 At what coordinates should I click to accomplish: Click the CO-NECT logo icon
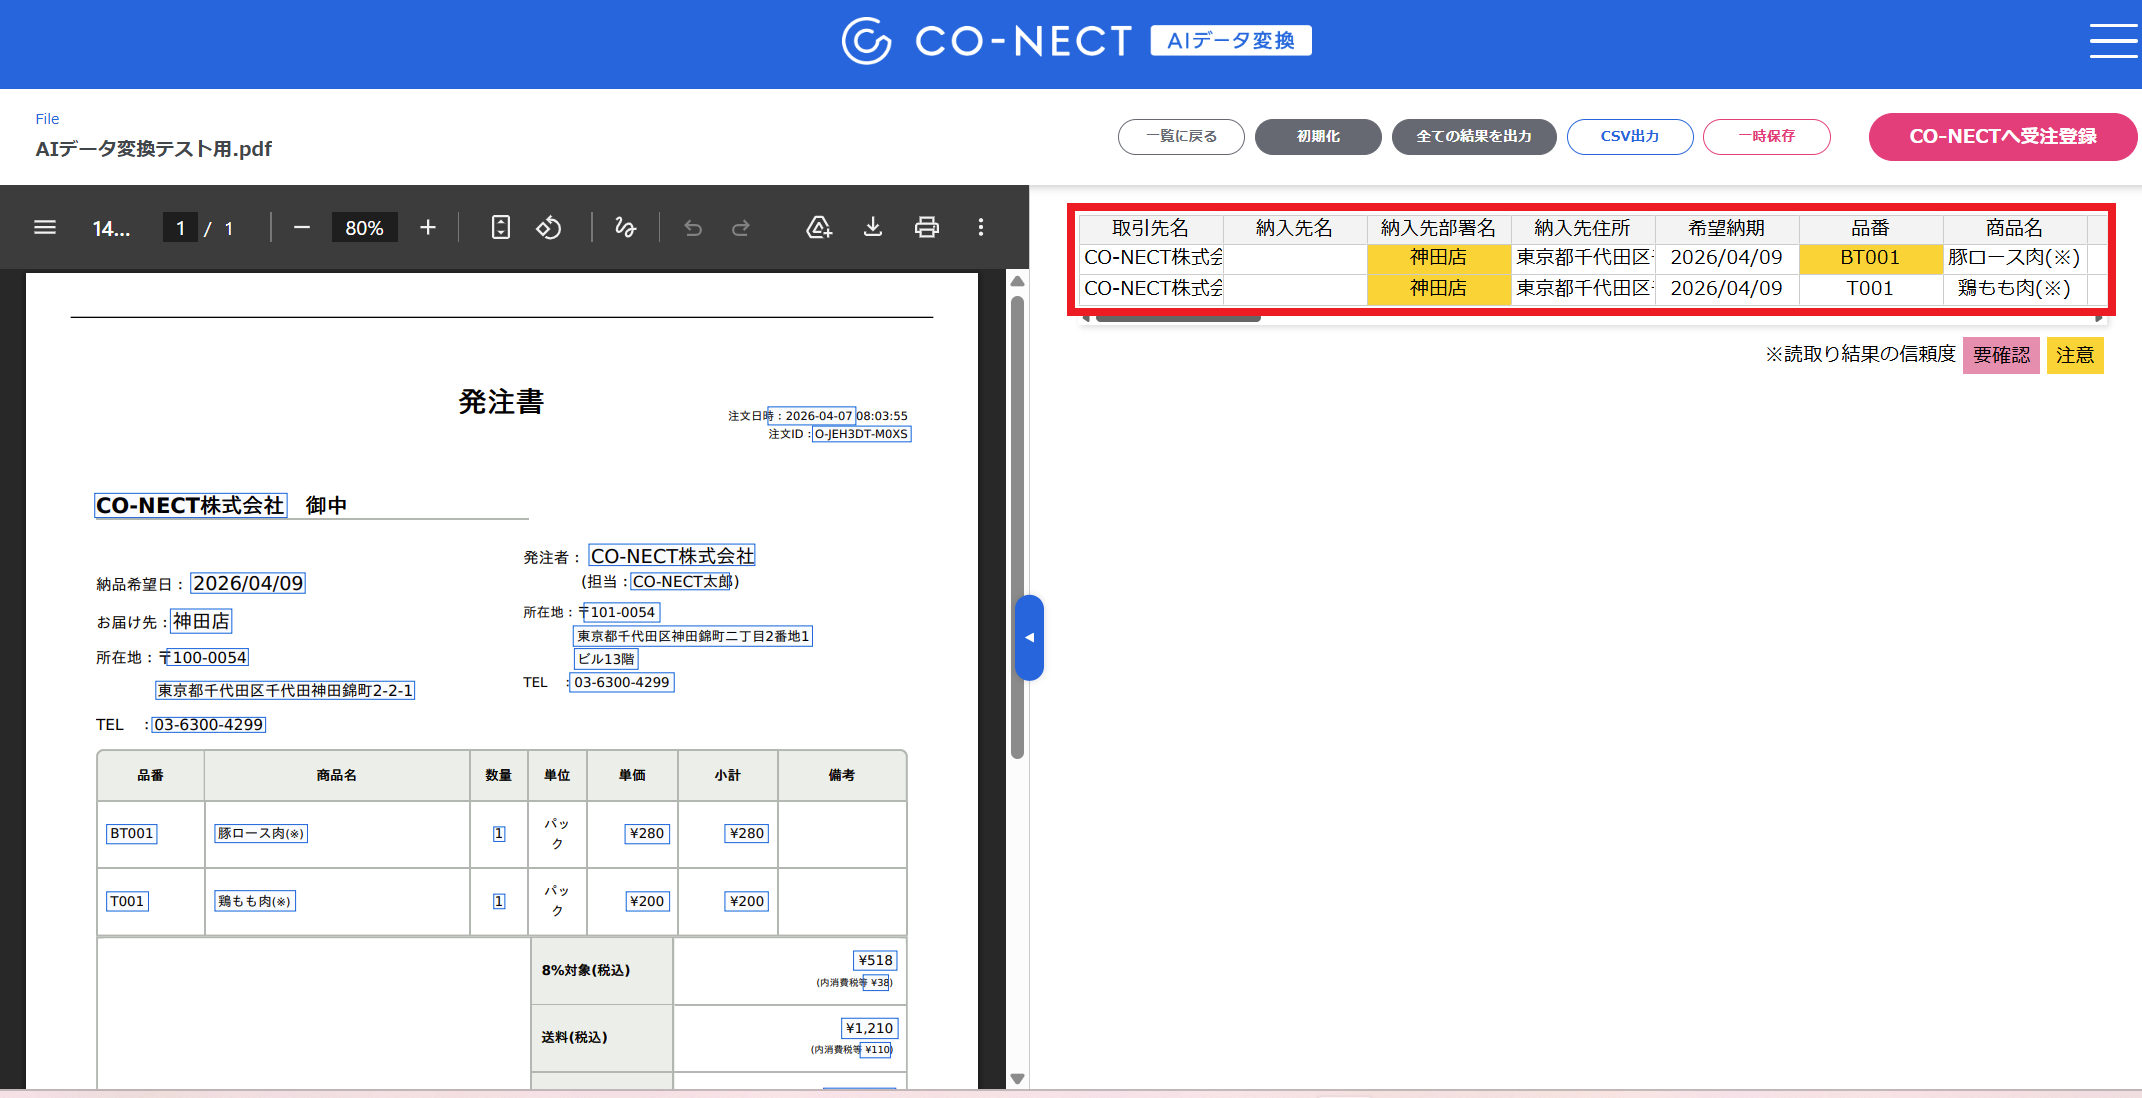click(866, 41)
